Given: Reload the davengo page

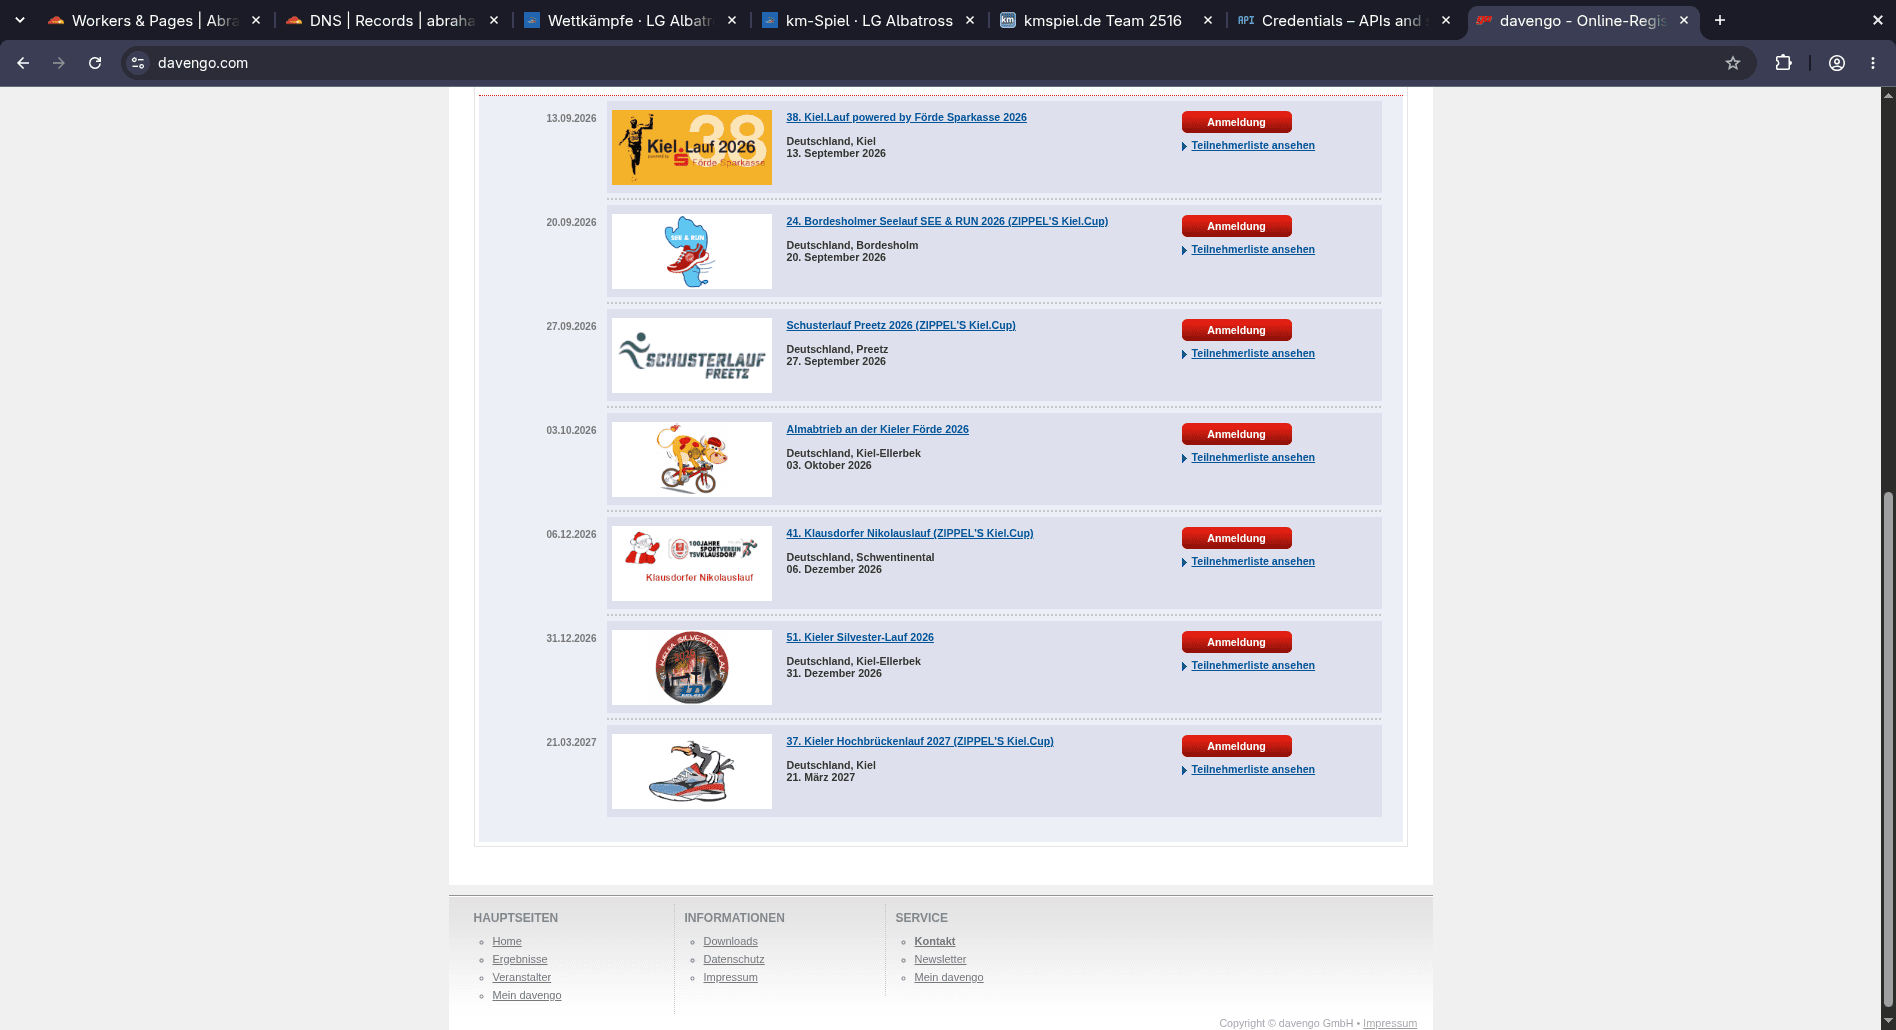Looking at the screenshot, I should (95, 63).
